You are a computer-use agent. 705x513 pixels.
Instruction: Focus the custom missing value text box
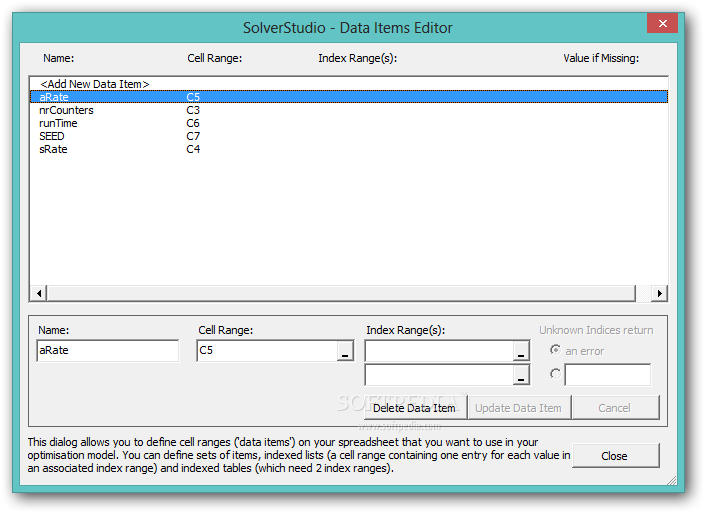(607, 375)
